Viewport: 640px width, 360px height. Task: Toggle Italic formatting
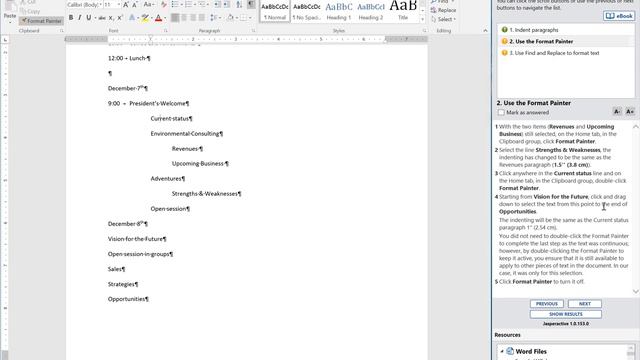click(x=80, y=18)
